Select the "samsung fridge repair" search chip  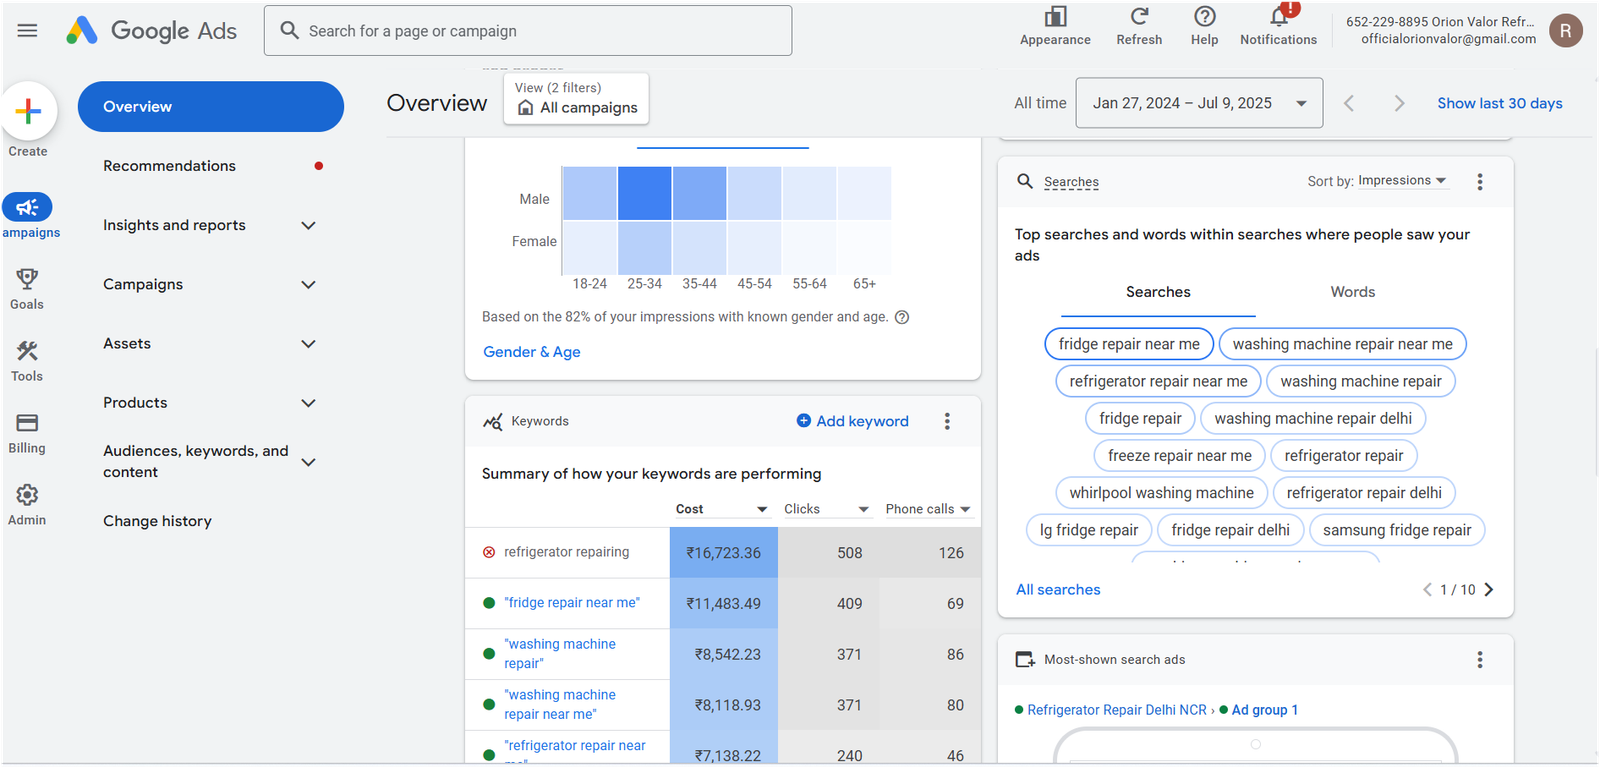click(1397, 530)
